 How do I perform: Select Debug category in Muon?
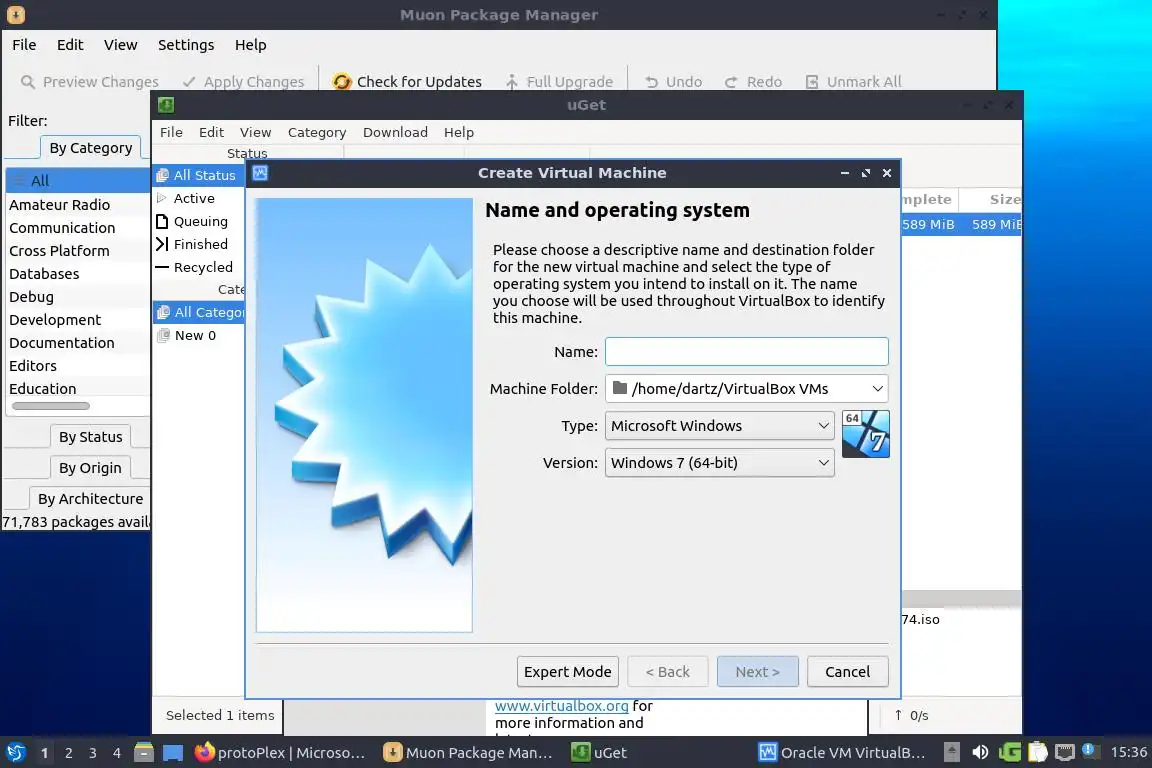(x=78, y=297)
